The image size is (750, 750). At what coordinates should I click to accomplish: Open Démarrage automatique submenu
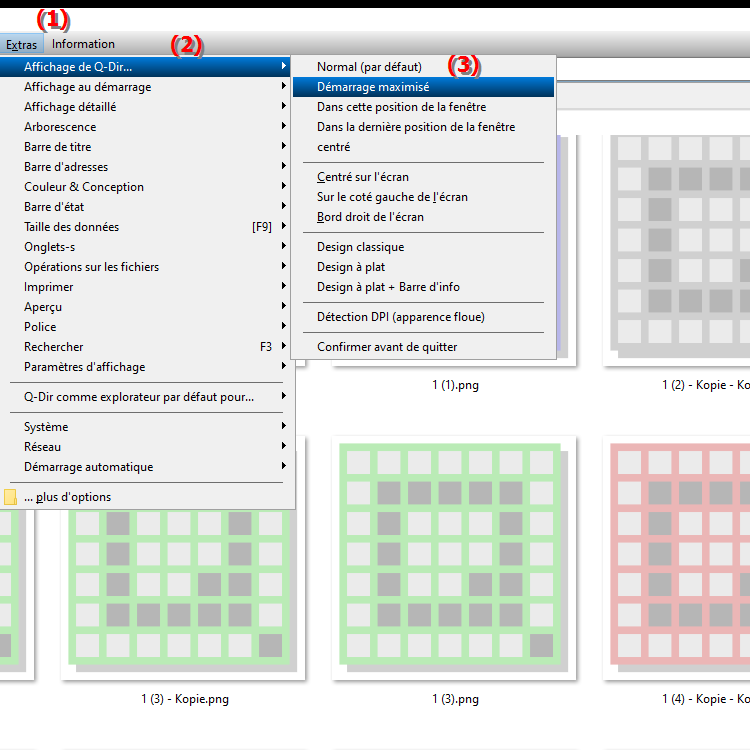[x=145, y=467]
